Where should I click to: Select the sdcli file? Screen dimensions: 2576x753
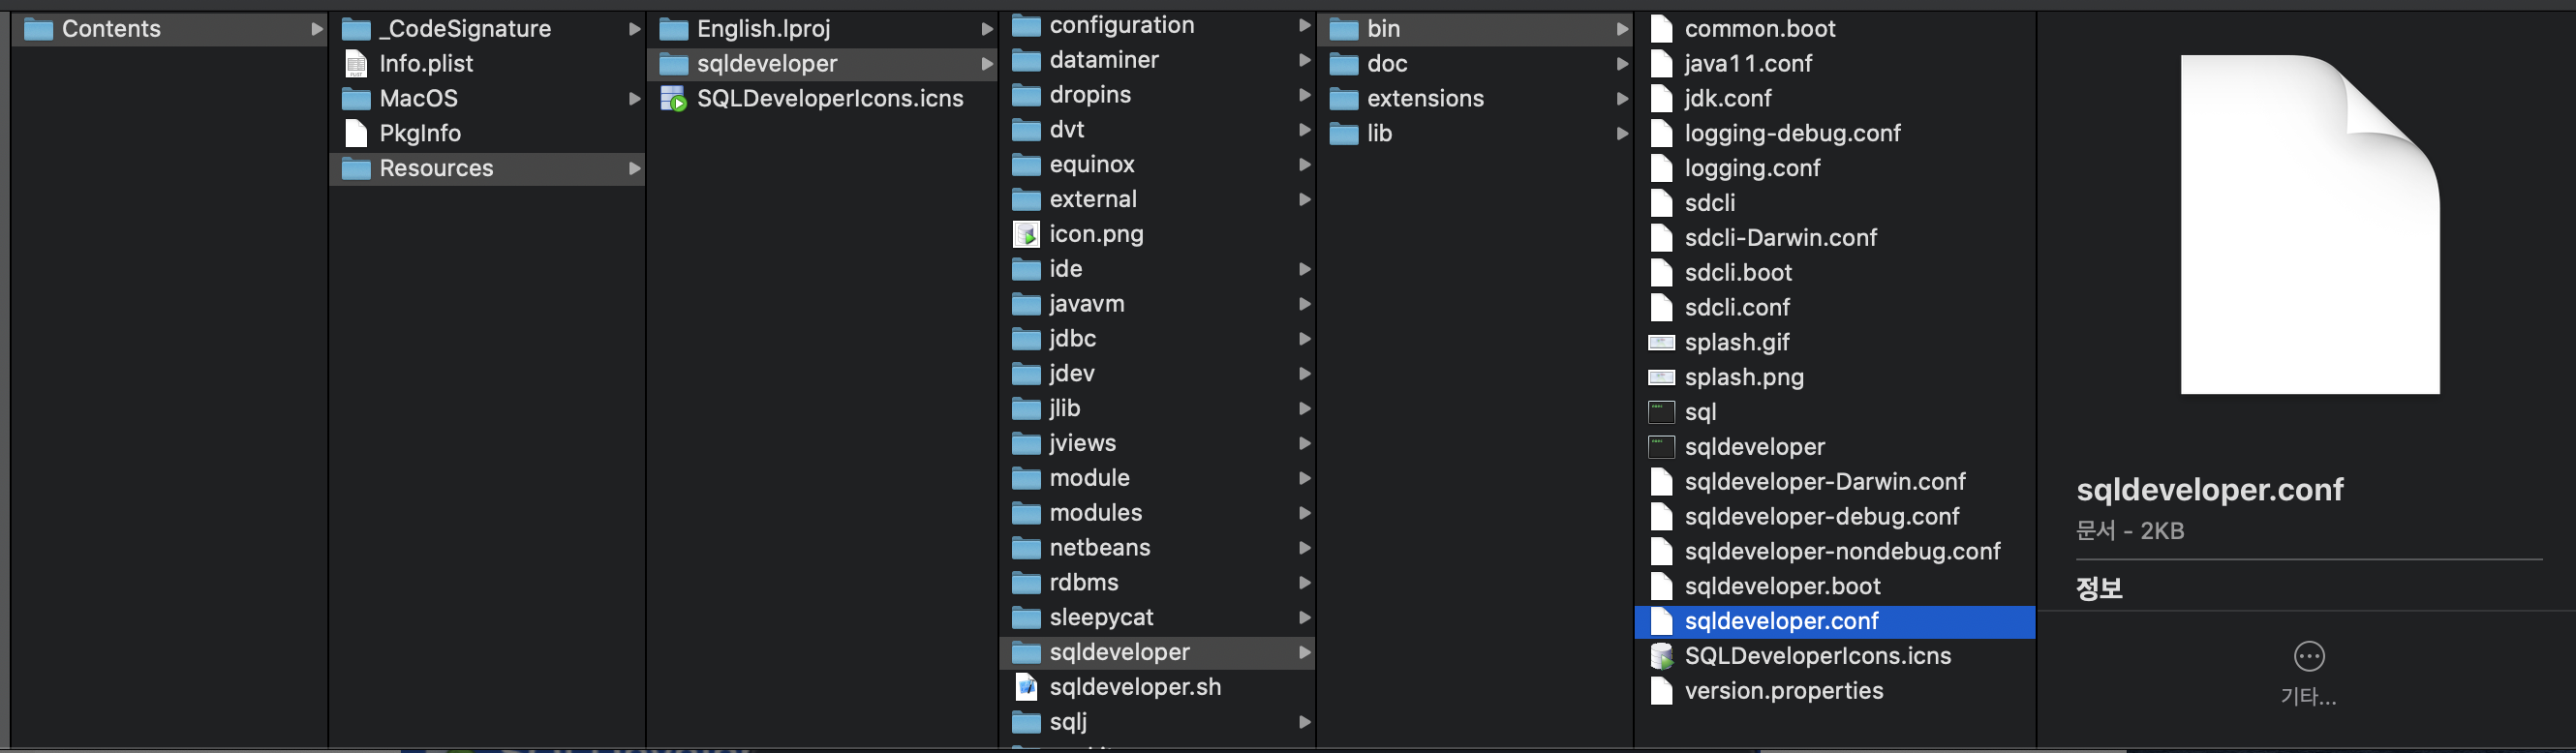click(x=1834, y=203)
